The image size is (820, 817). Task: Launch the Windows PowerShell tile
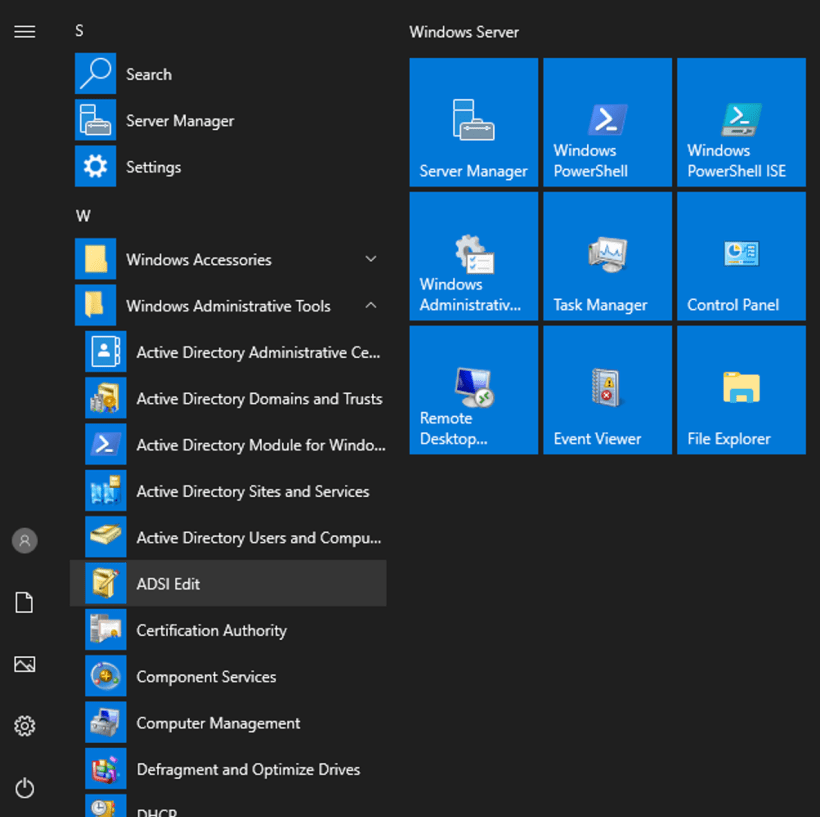pos(608,122)
